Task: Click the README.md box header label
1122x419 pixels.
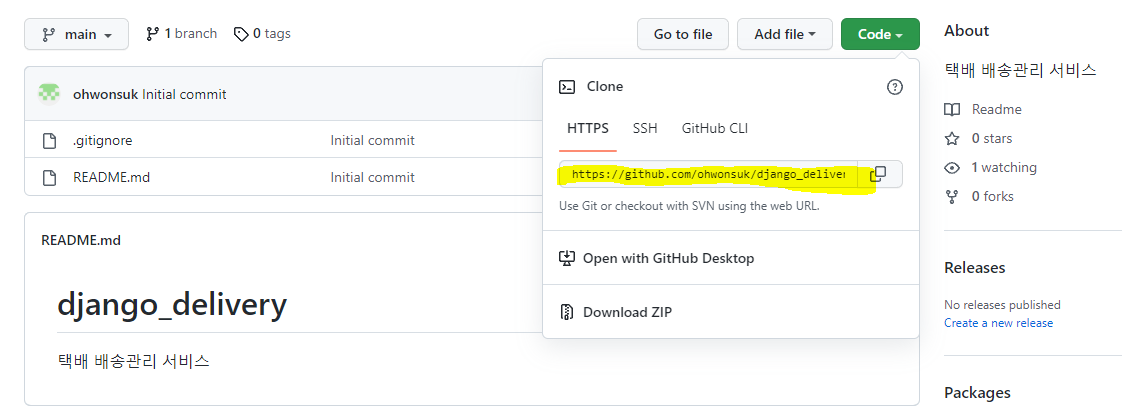Action: pyautogui.click(x=81, y=240)
